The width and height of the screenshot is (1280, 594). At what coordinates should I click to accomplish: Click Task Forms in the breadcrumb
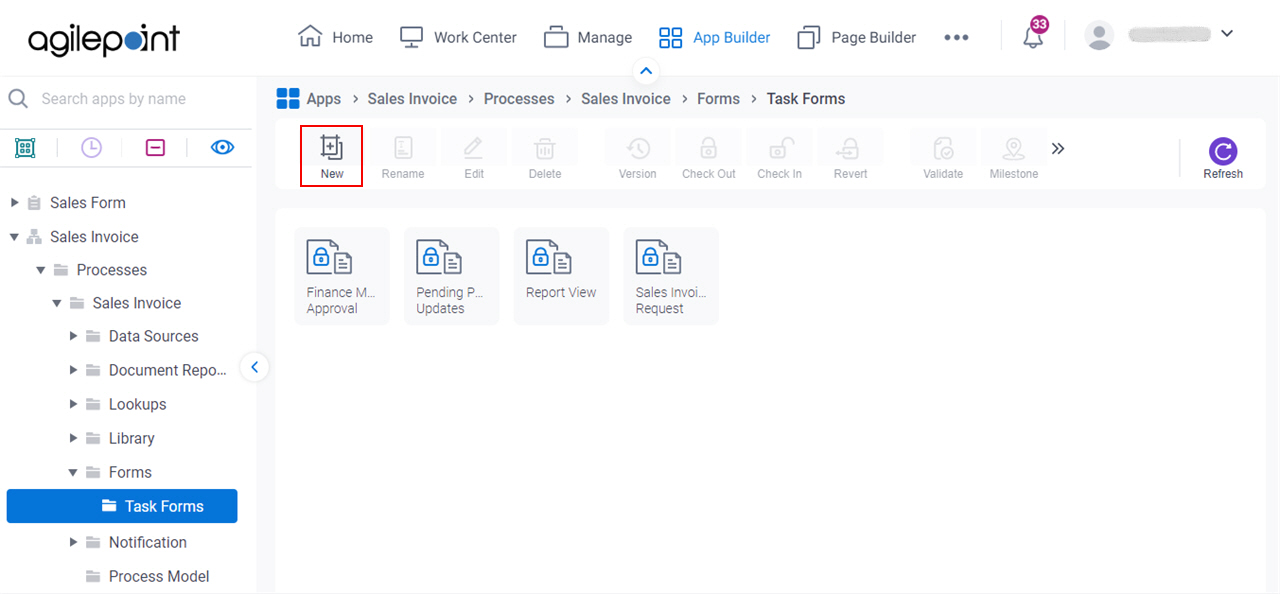tap(806, 99)
